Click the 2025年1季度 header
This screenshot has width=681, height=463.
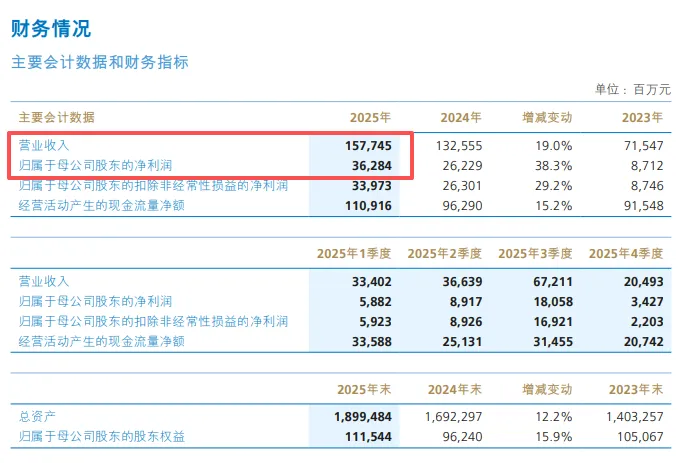click(x=354, y=254)
